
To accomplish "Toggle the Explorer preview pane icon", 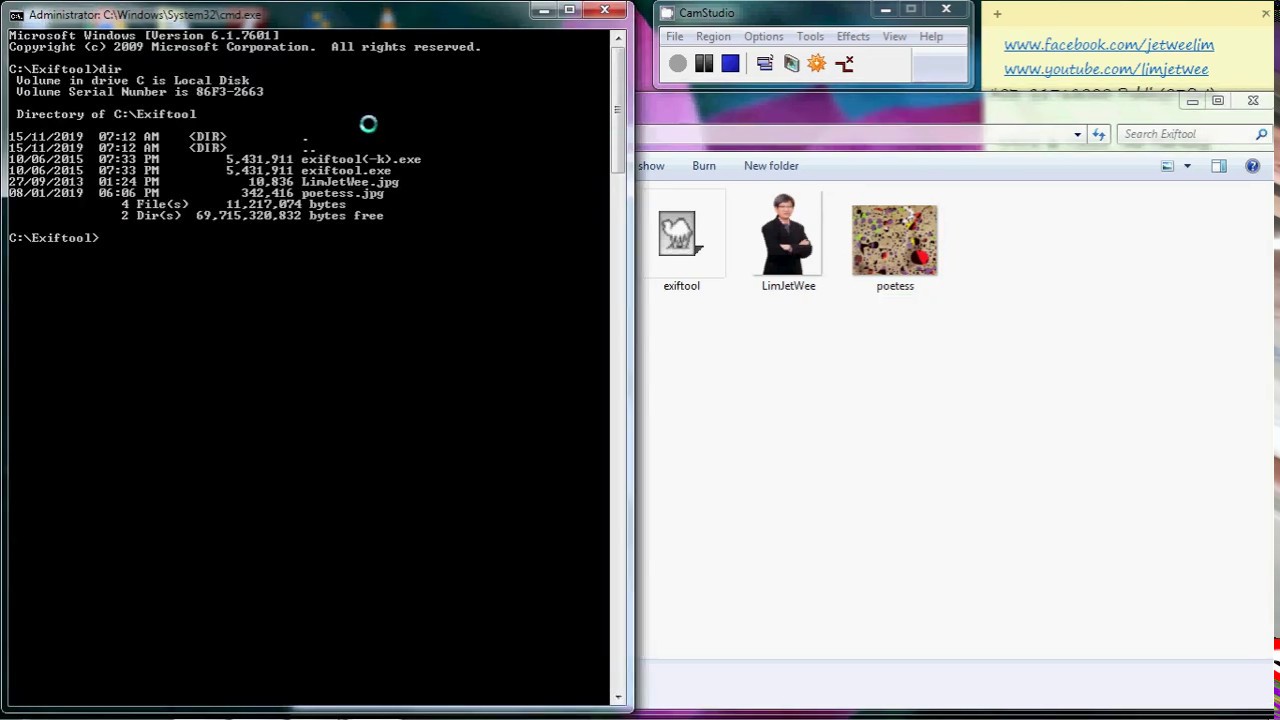I will coord(1218,166).
